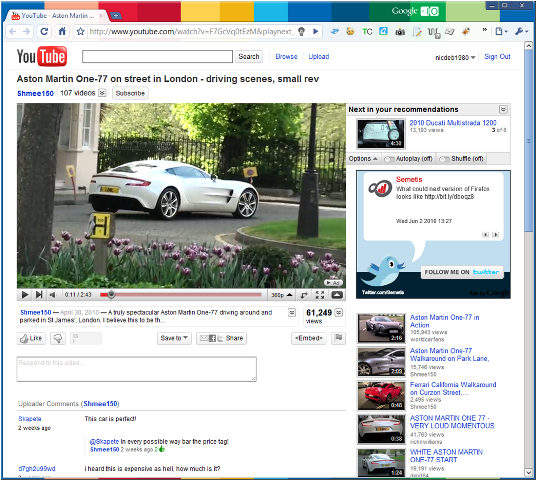Viewport: 536px width, 480px height.
Task: Open Aston Martin One-77 Walkaround thumbnail
Action: click(381, 362)
